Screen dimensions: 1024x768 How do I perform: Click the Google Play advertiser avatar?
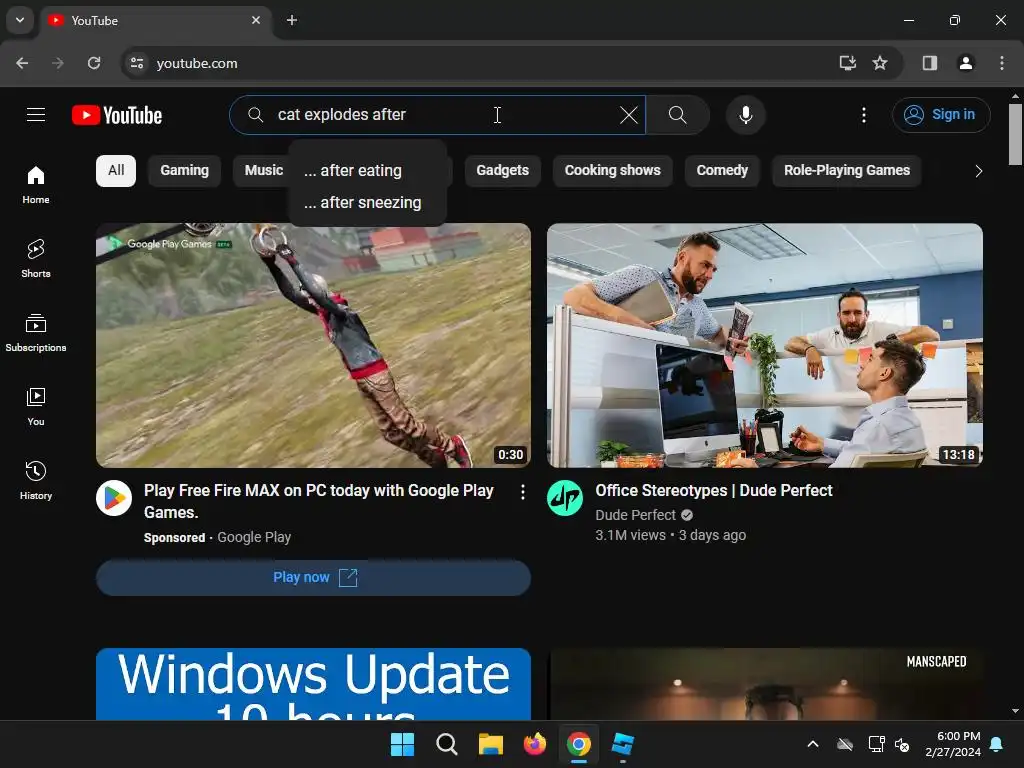114,498
